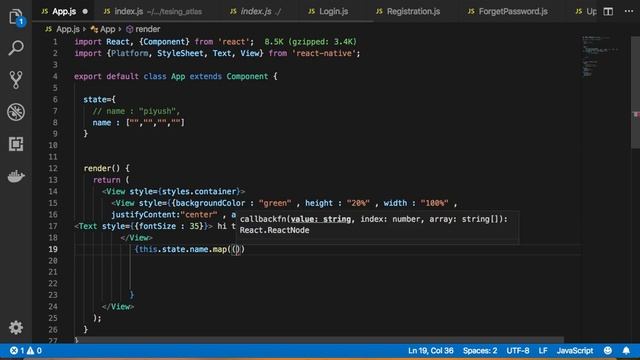This screenshot has width=640, height=360.
Task: Show the errors and warnings count
Action: click(26, 351)
